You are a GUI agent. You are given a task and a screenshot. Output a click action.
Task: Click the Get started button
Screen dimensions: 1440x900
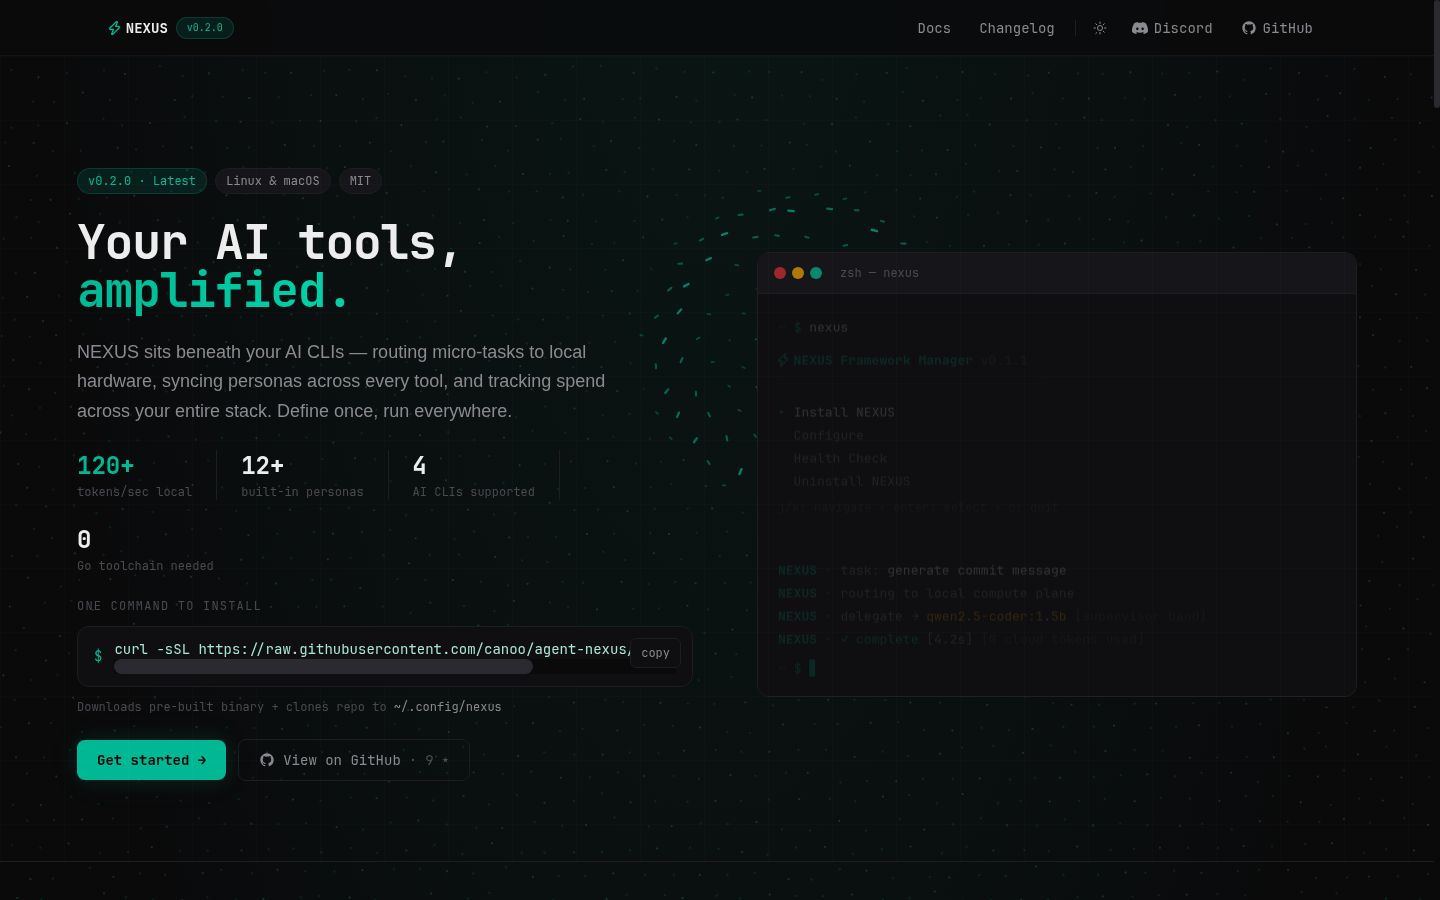click(x=151, y=760)
